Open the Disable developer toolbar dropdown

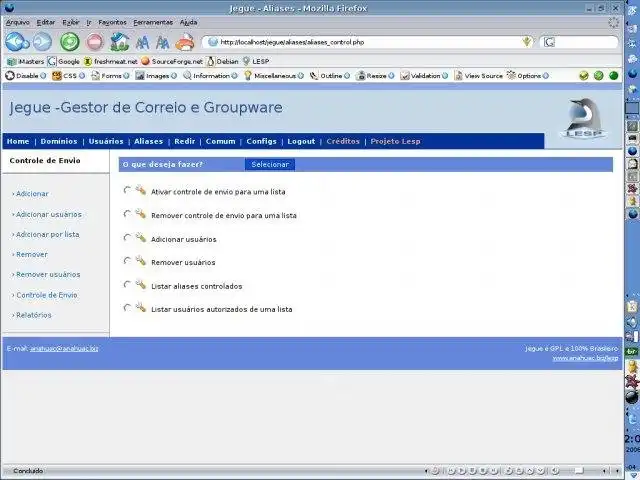[26, 76]
